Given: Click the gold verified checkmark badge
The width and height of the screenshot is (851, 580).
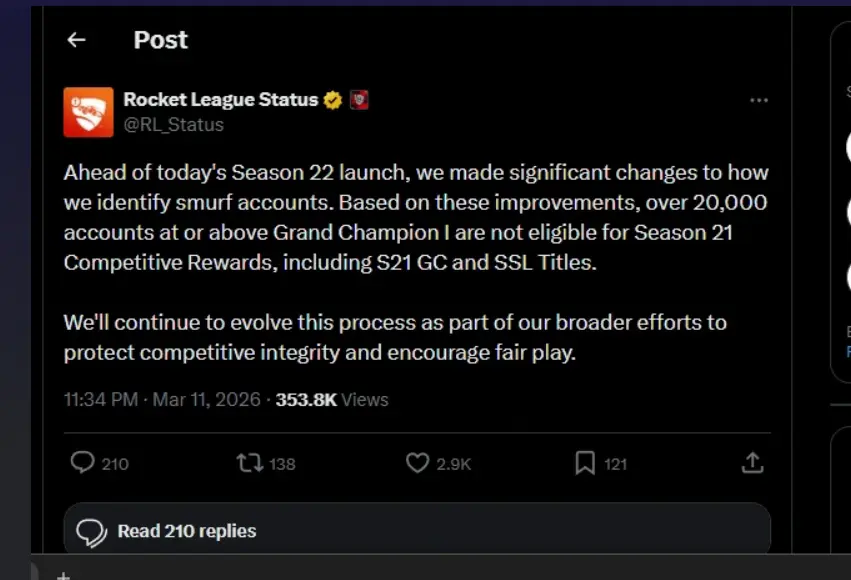Looking at the screenshot, I should pyautogui.click(x=333, y=100).
